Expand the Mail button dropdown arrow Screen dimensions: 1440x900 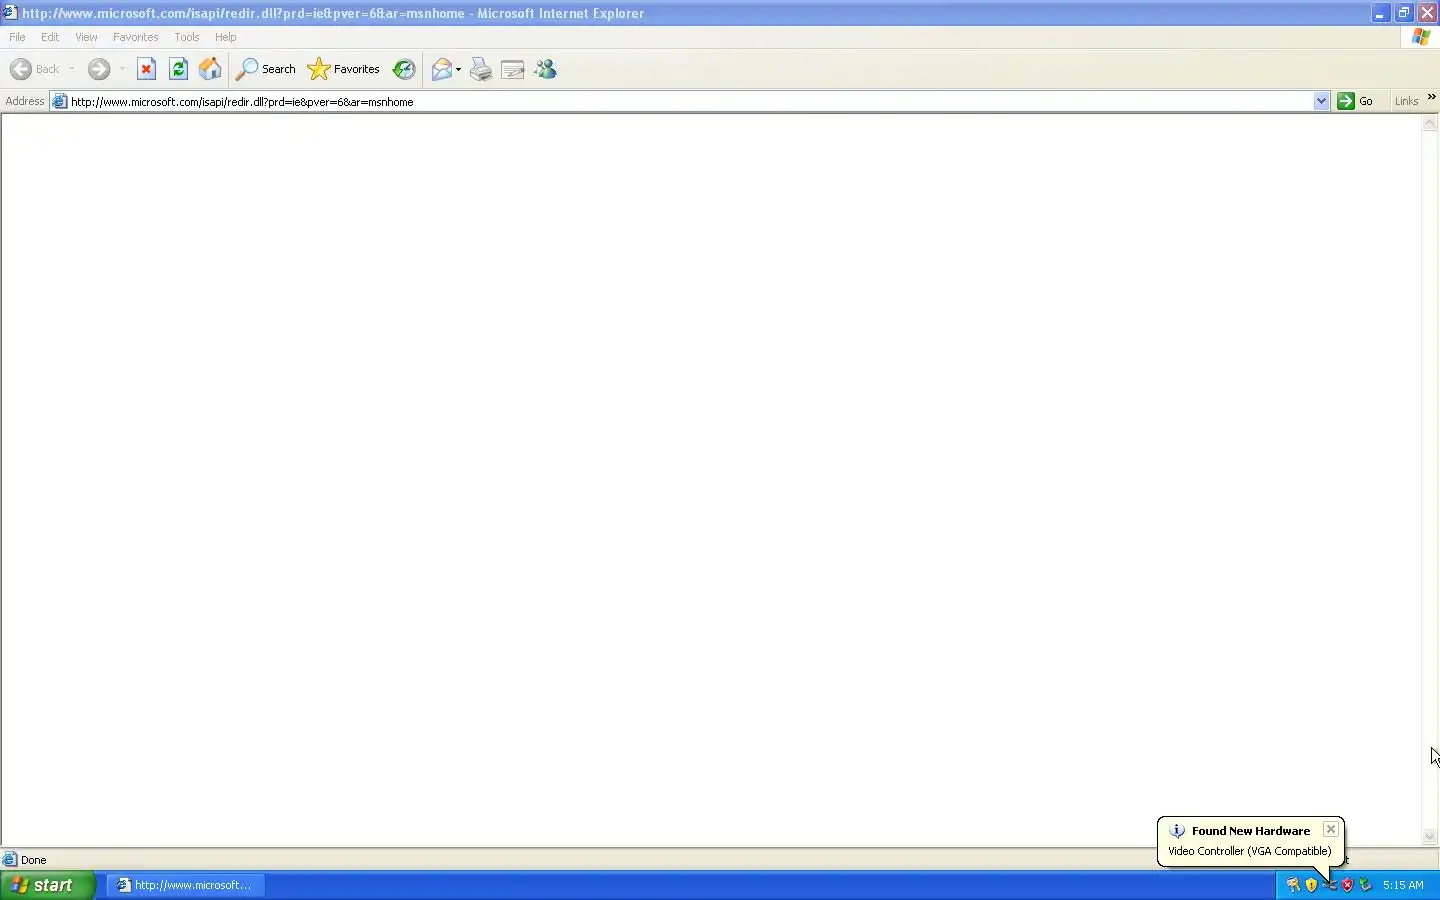(459, 69)
